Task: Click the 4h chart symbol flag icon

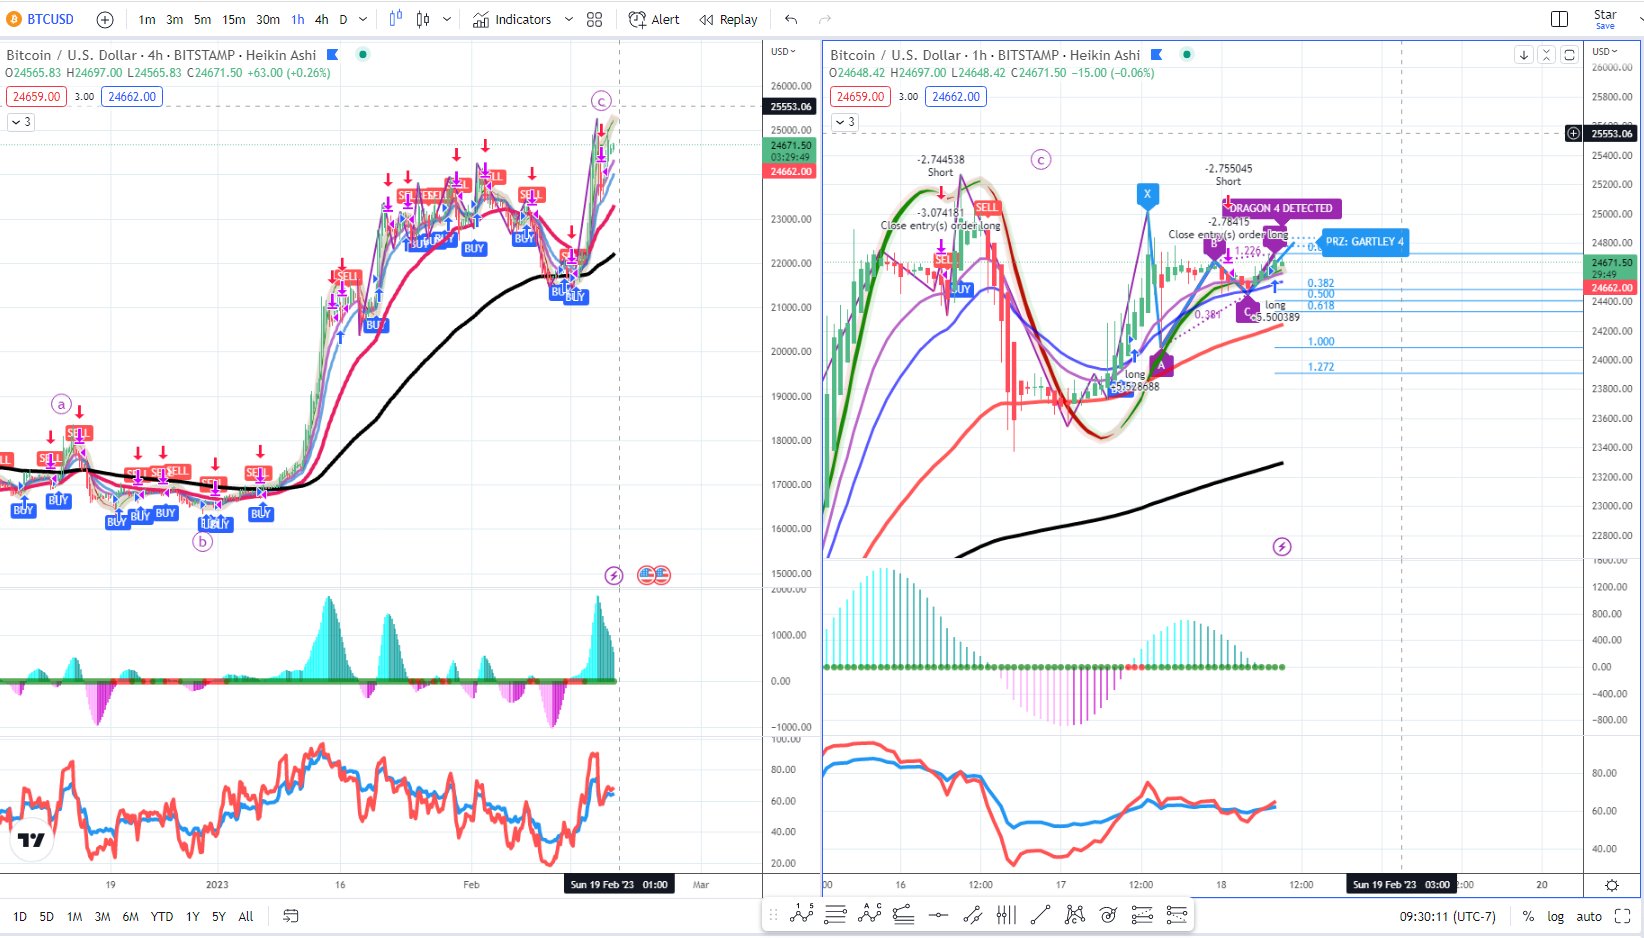Action: pos(333,54)
